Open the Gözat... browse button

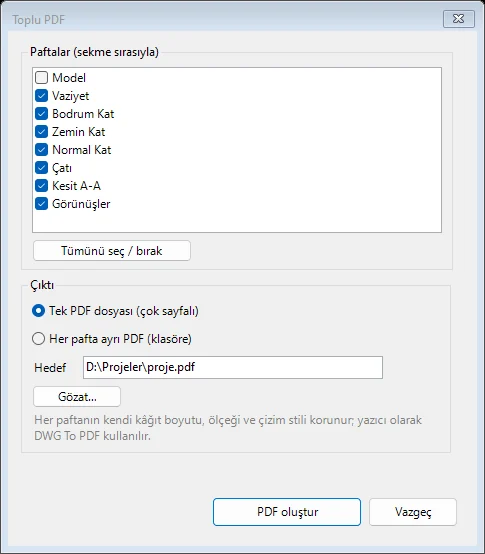tap(77, 397)
